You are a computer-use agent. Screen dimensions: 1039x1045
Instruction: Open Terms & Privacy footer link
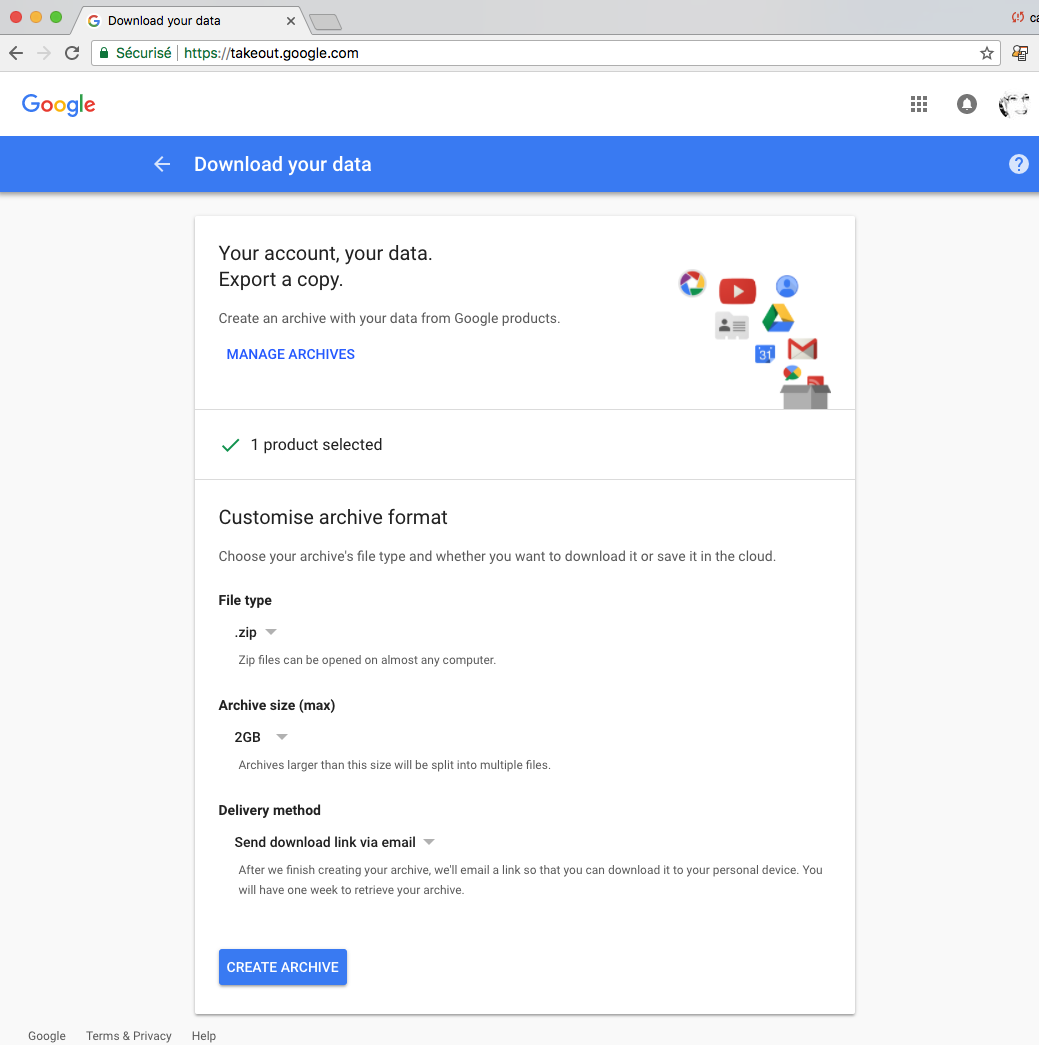coord(129,1036)
